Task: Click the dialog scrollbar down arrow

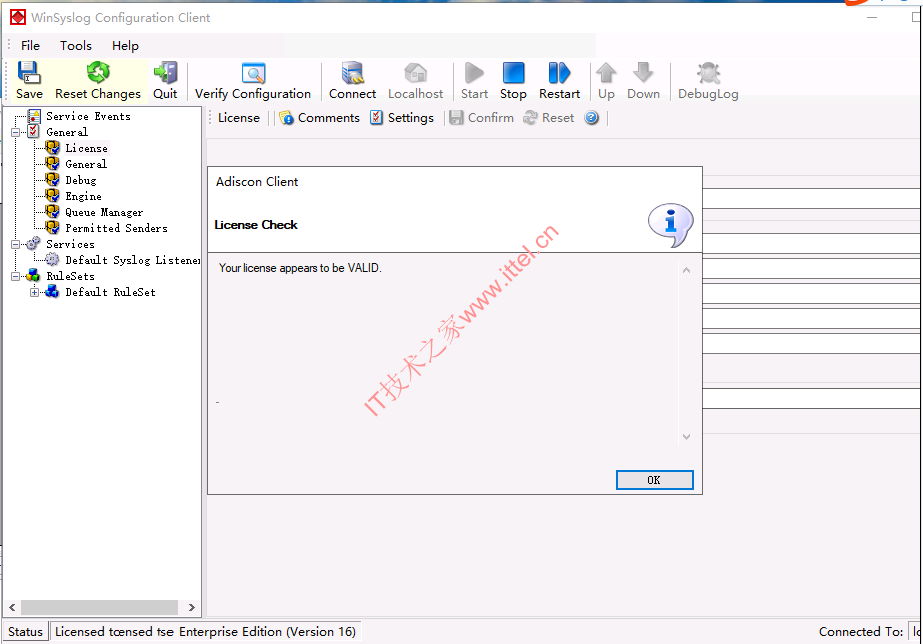Action: [x=686, y=437]
